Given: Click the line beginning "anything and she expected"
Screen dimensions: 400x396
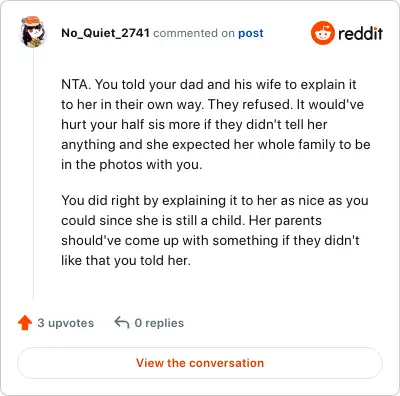Looking at the screenshot, I should click(x=216, y=145).
